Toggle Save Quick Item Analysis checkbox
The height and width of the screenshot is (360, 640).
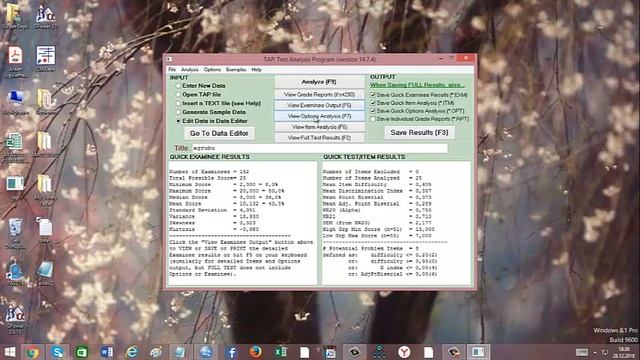pos(373,103)
